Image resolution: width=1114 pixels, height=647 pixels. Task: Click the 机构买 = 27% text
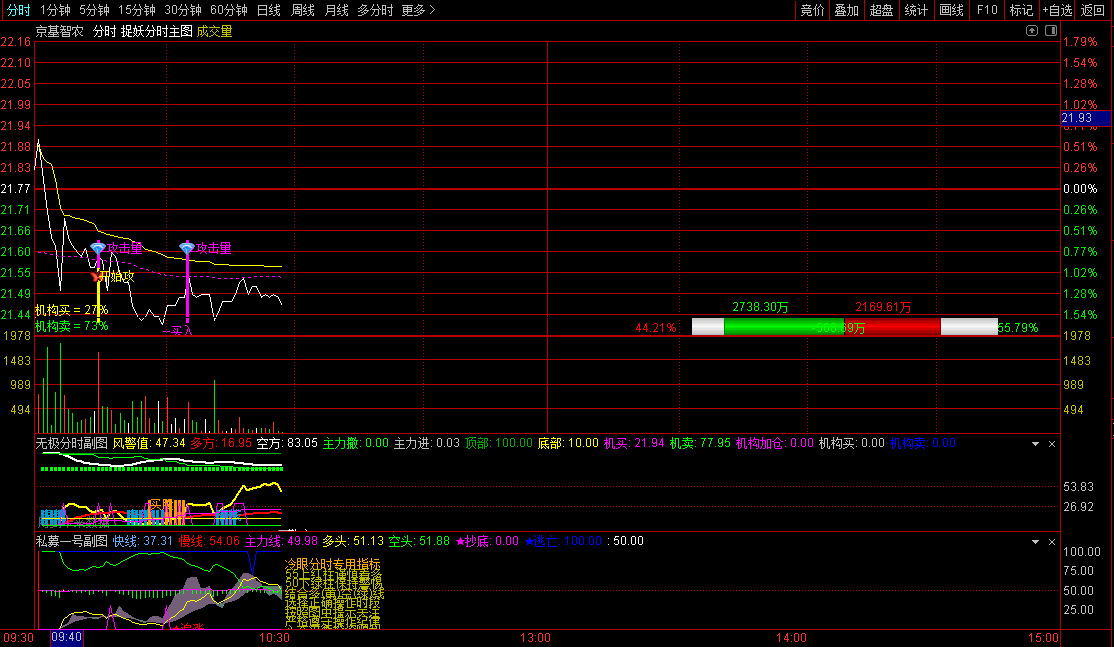coord(72,310)
